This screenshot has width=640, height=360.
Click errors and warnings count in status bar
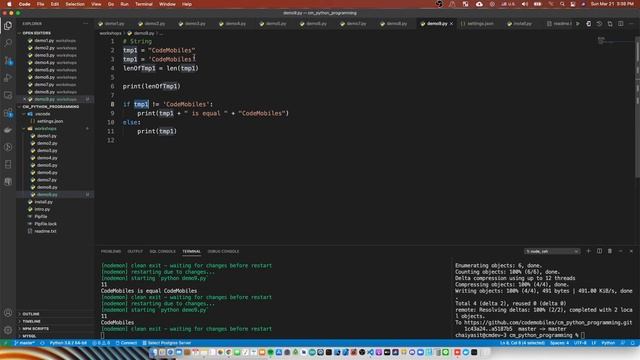[101, 343]
